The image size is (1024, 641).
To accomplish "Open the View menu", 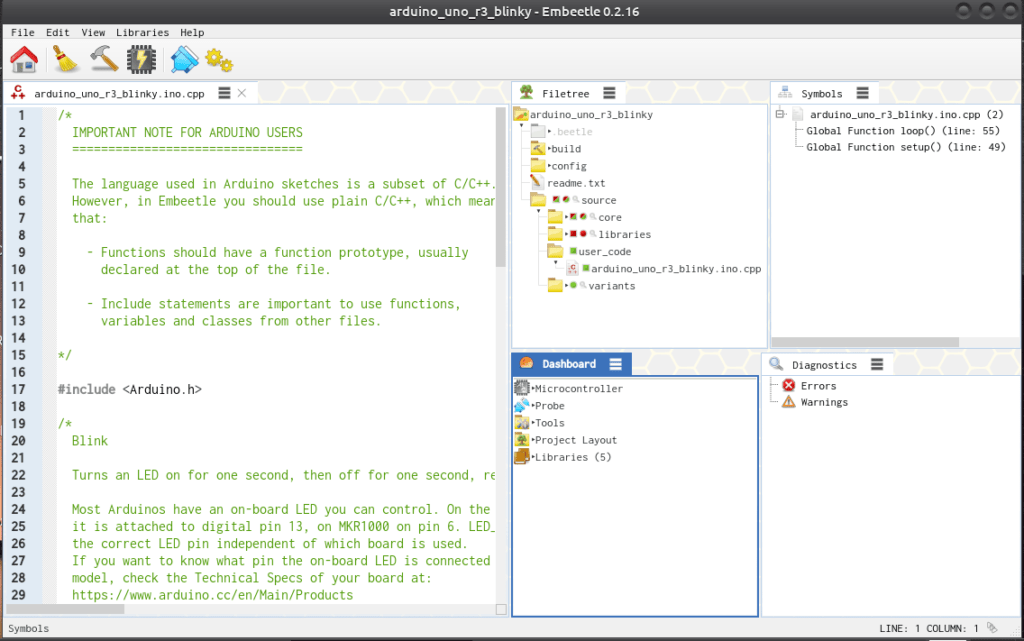I will pyautogui.click(x=93, y=32).
